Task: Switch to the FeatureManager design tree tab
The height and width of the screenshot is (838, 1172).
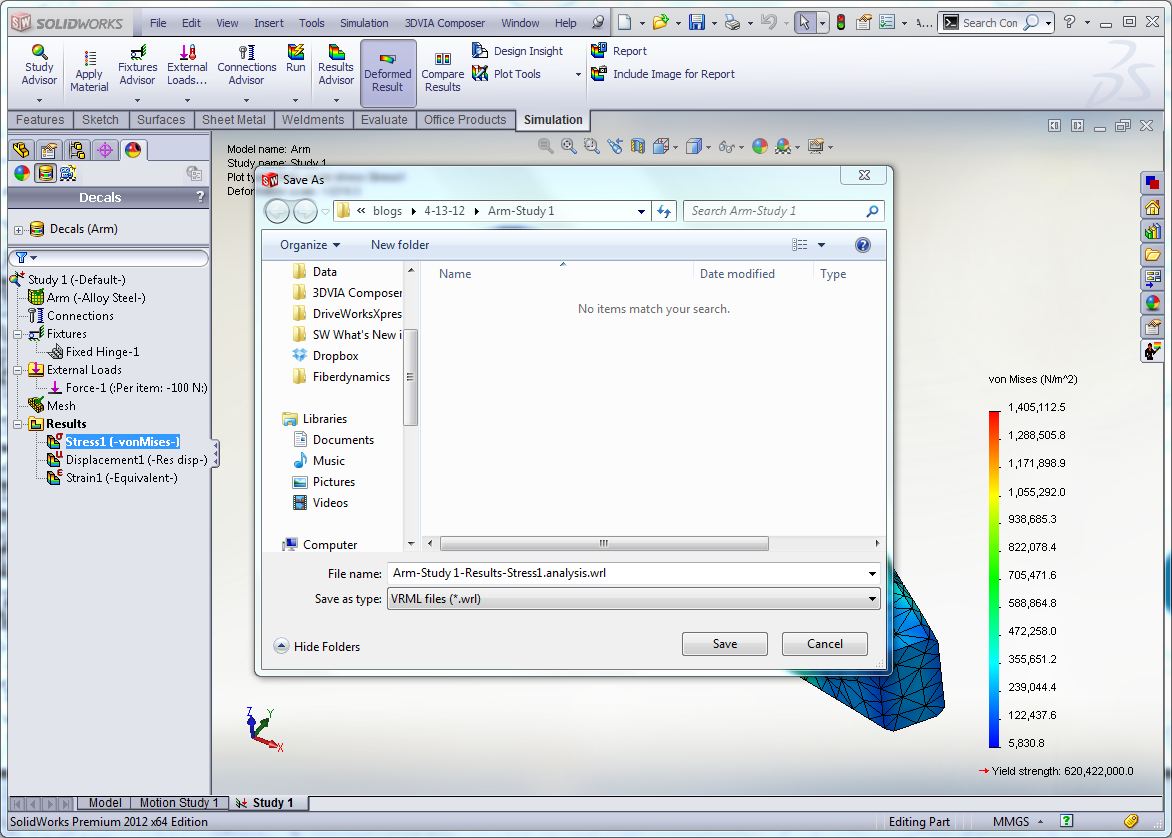Action: coord(21,150)
